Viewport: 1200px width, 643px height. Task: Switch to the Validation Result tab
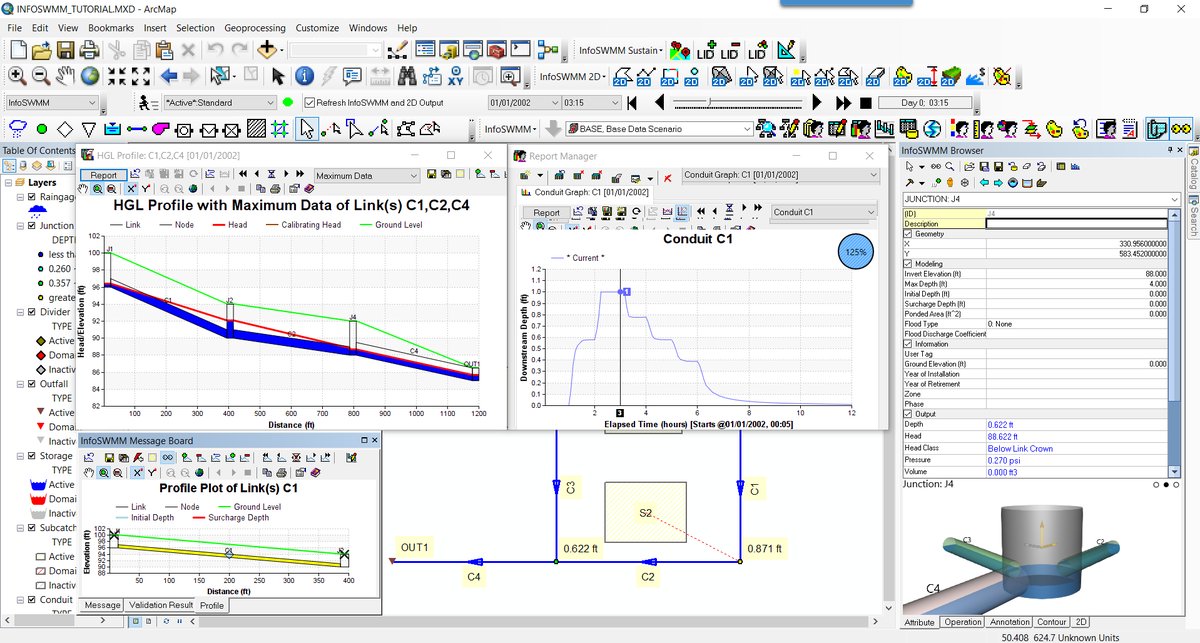(160, 605)
